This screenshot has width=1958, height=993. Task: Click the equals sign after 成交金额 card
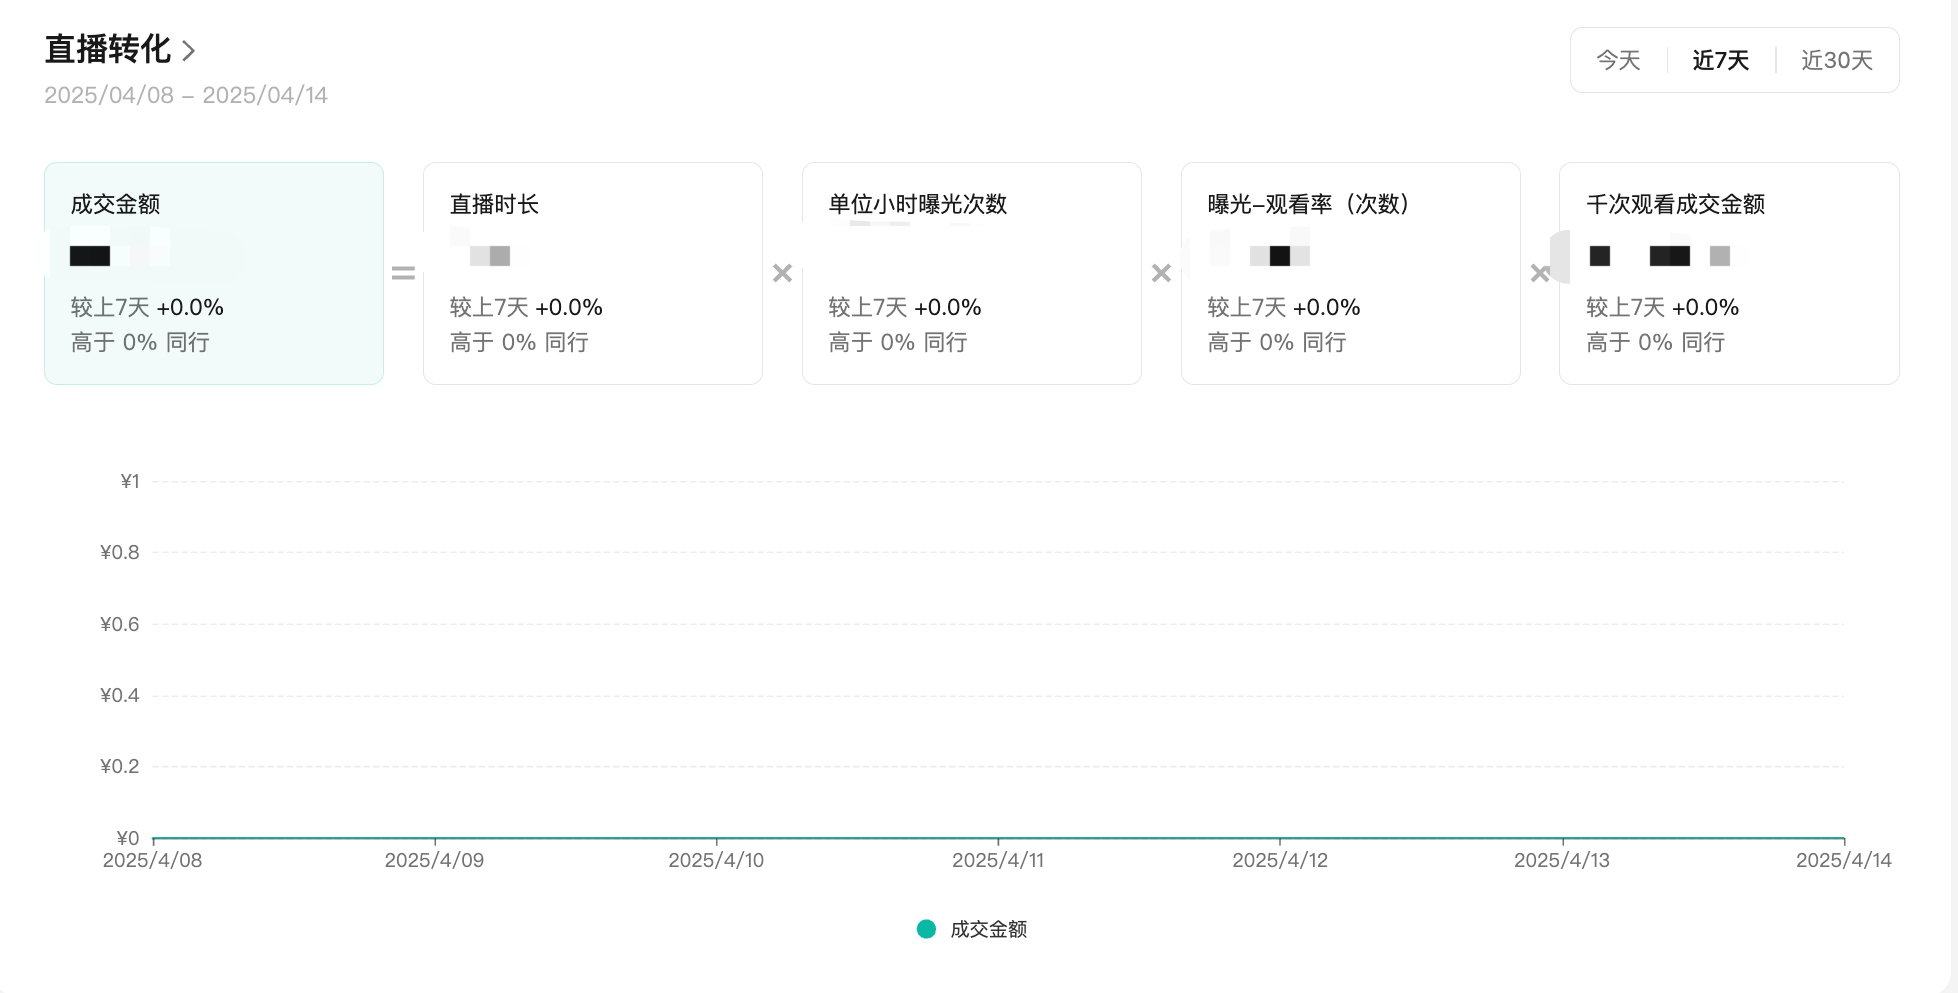[403, 273]
